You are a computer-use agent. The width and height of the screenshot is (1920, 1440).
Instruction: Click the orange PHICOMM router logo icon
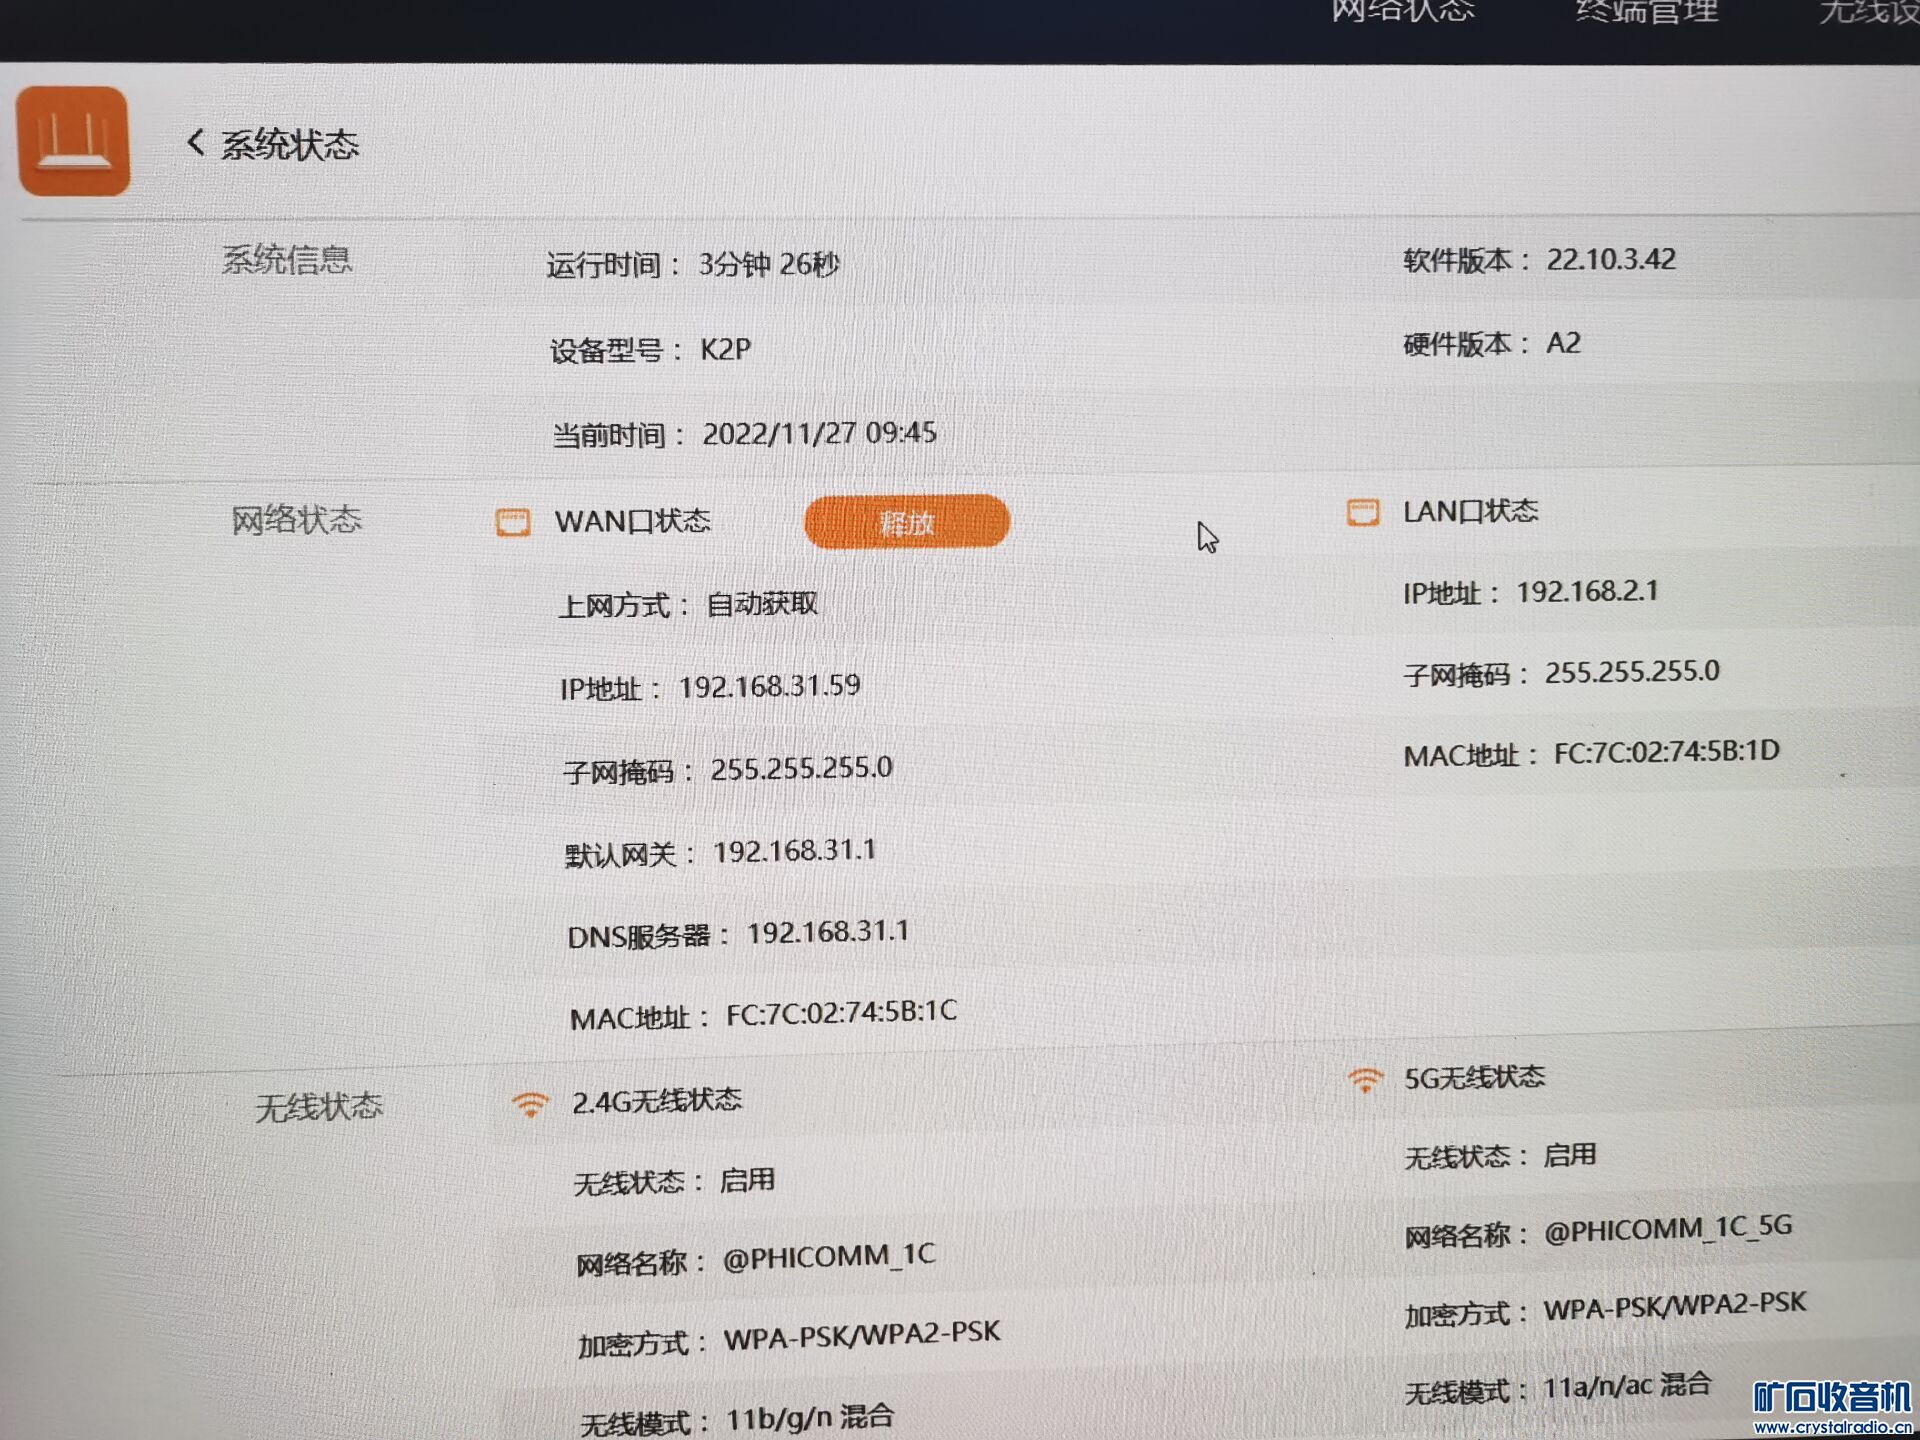tap(74, 140)
